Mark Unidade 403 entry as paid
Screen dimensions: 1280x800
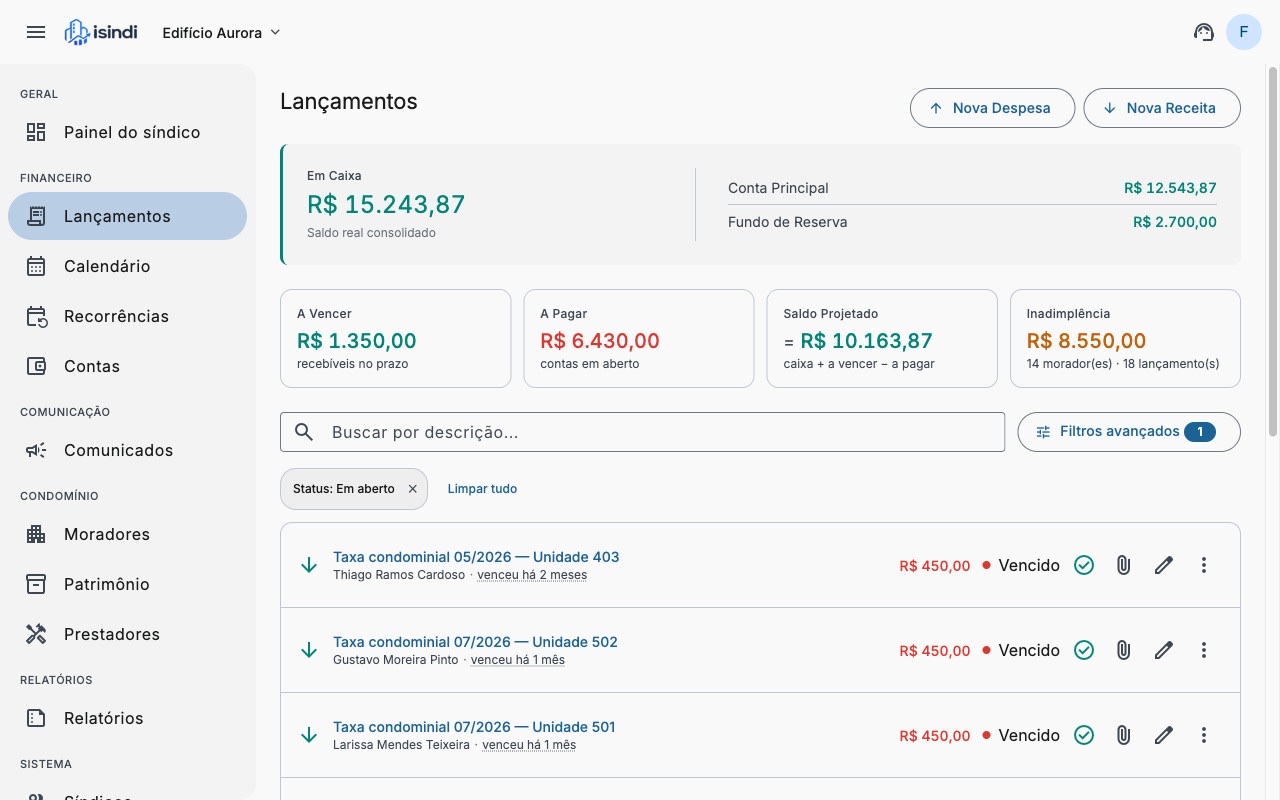[1084, 565]
